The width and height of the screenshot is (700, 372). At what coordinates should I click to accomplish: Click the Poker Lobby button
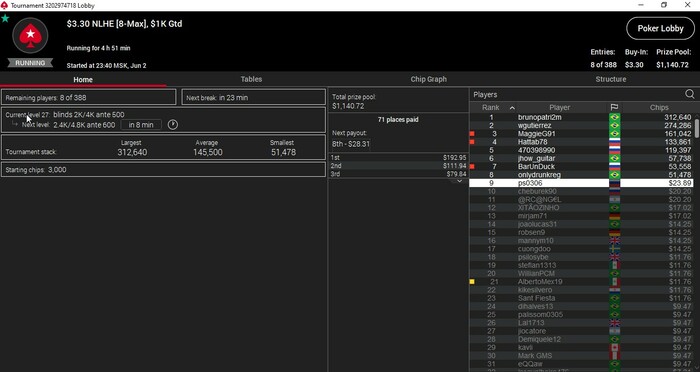(660, 29)
